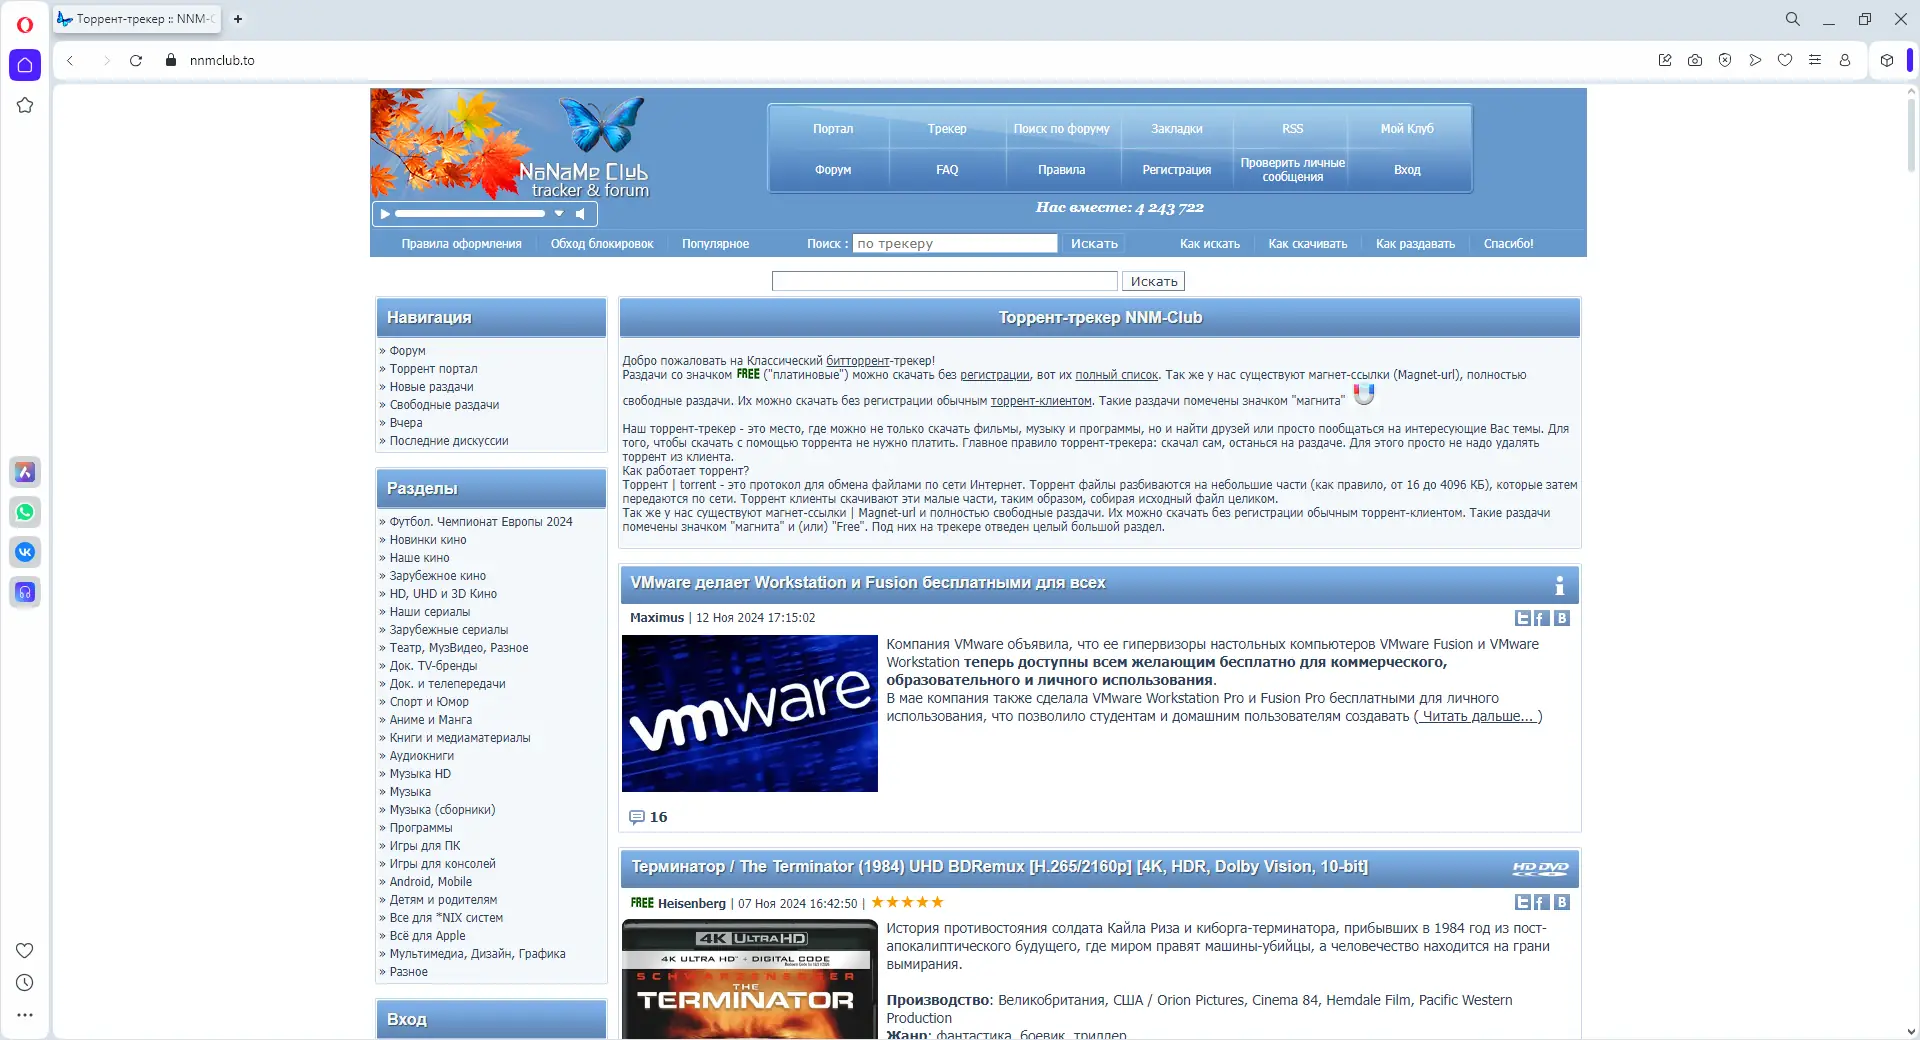Open Игры для ПК section
The width and height of the screenshot is (1920, 1040).
425,846
